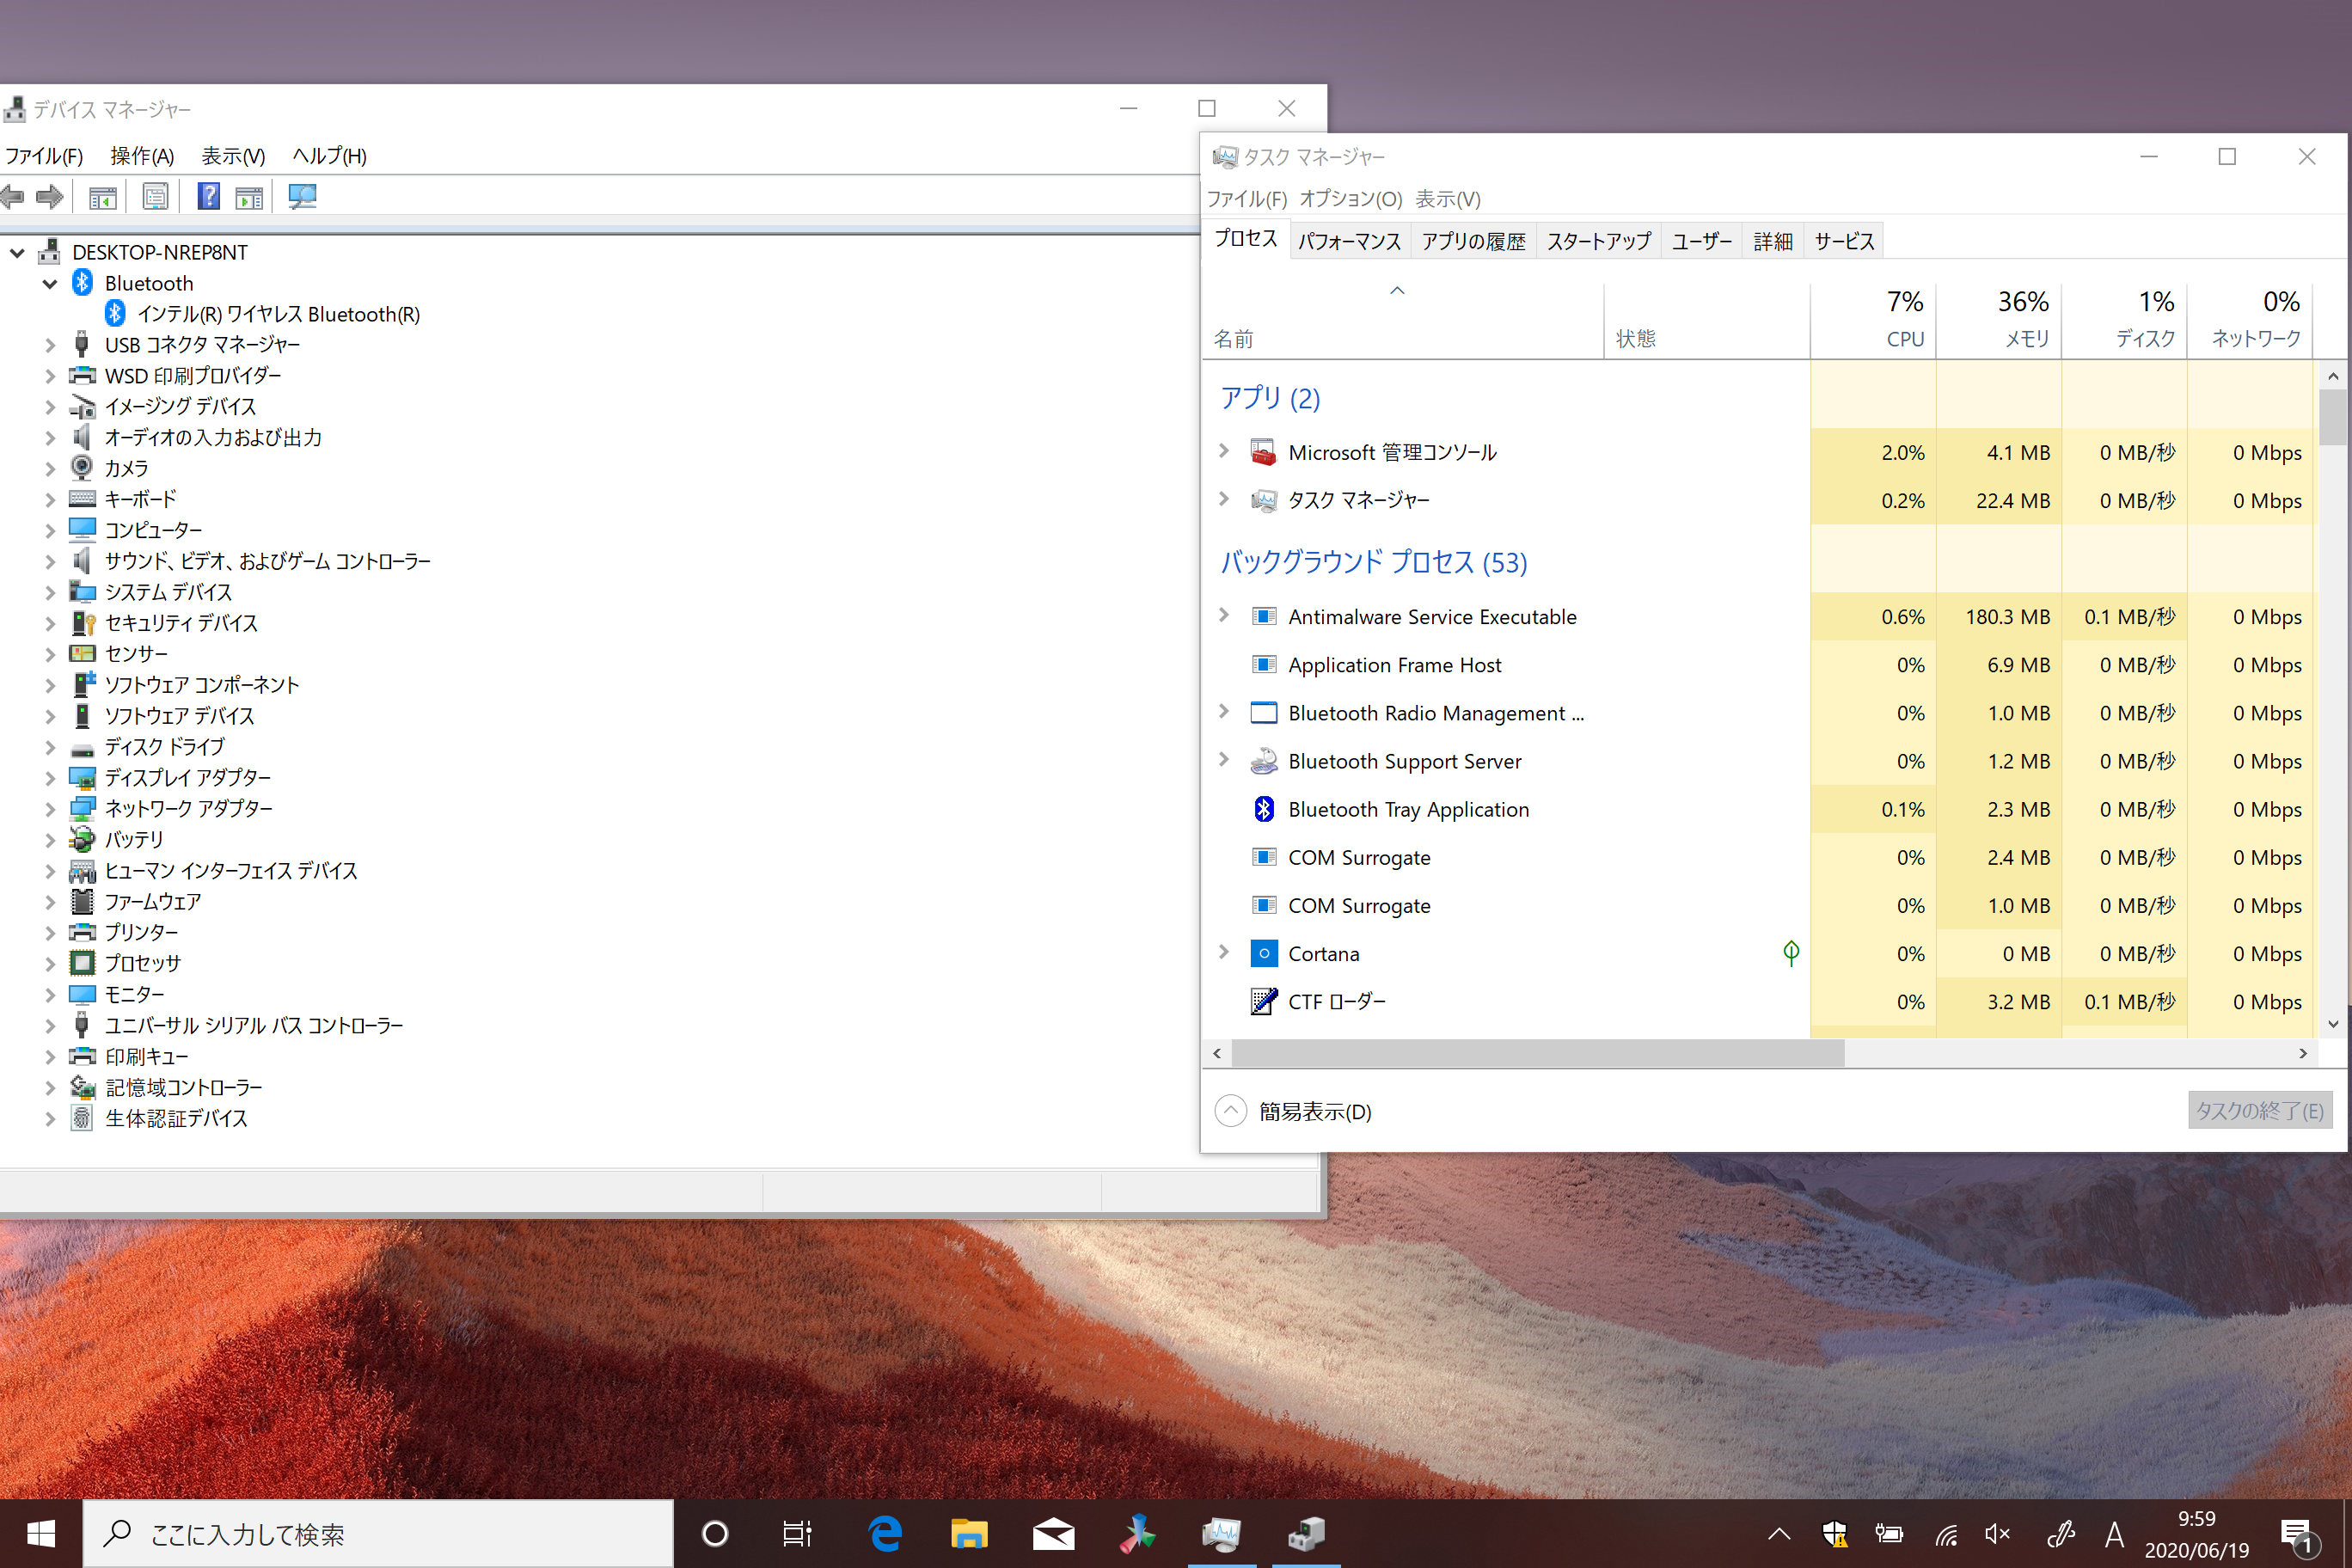Click the Cortana circle icon on taskbar

tap(715, 1534)
